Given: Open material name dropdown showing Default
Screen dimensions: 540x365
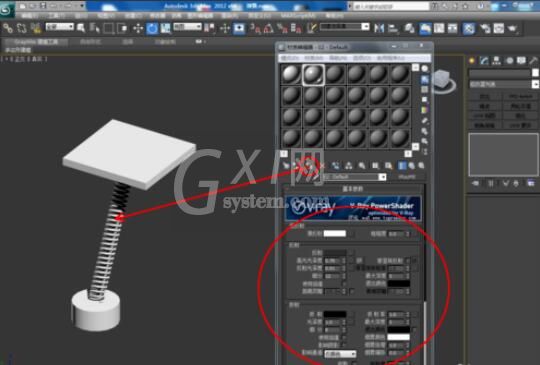Looking at the screenshot, I should pyautogui.click(x=354, y=177).
